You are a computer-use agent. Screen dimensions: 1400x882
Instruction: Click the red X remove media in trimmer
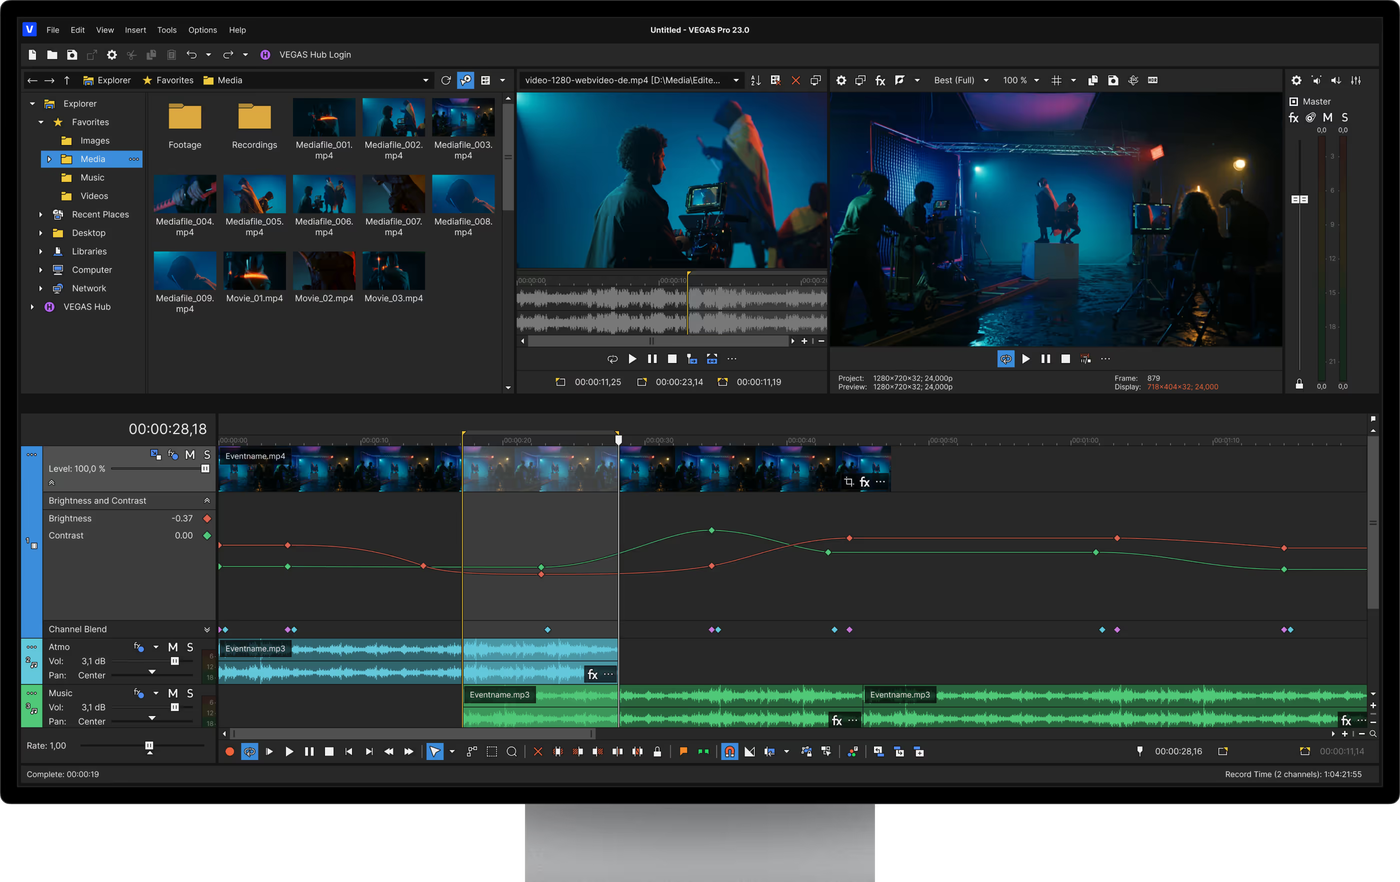pyautogui.click(x=796, y=80)
